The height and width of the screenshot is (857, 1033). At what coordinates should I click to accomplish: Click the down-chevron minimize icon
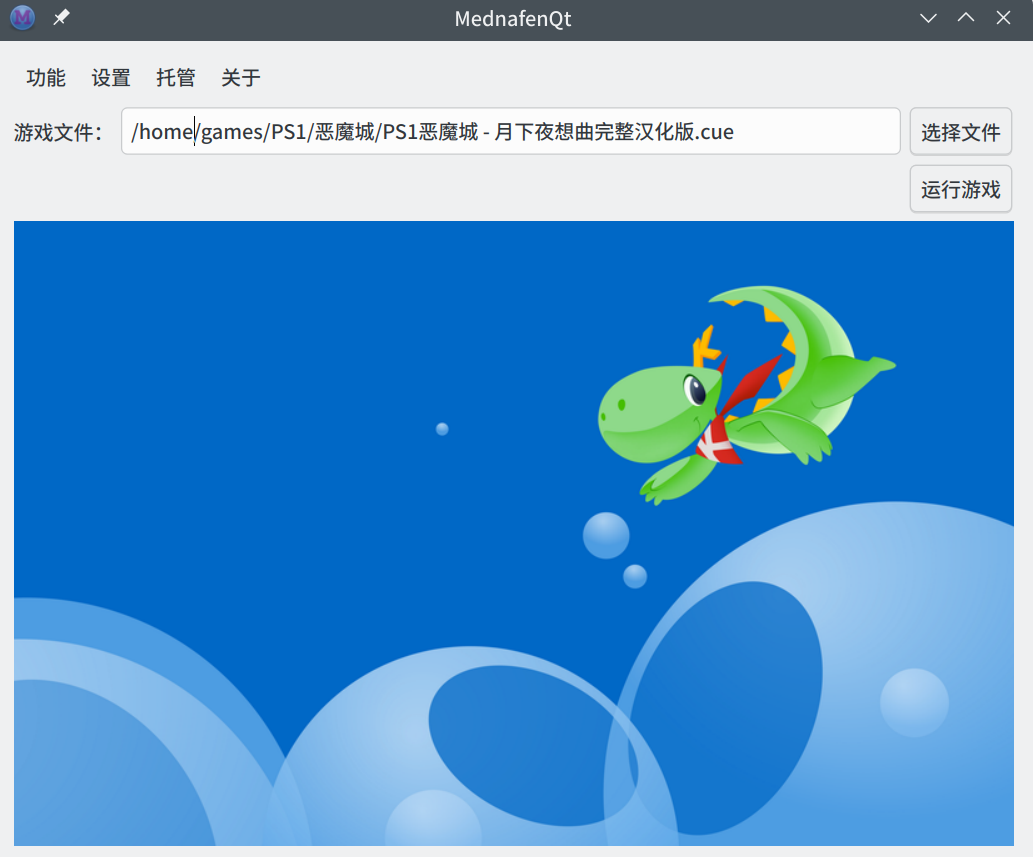click(x=928, y=17)
